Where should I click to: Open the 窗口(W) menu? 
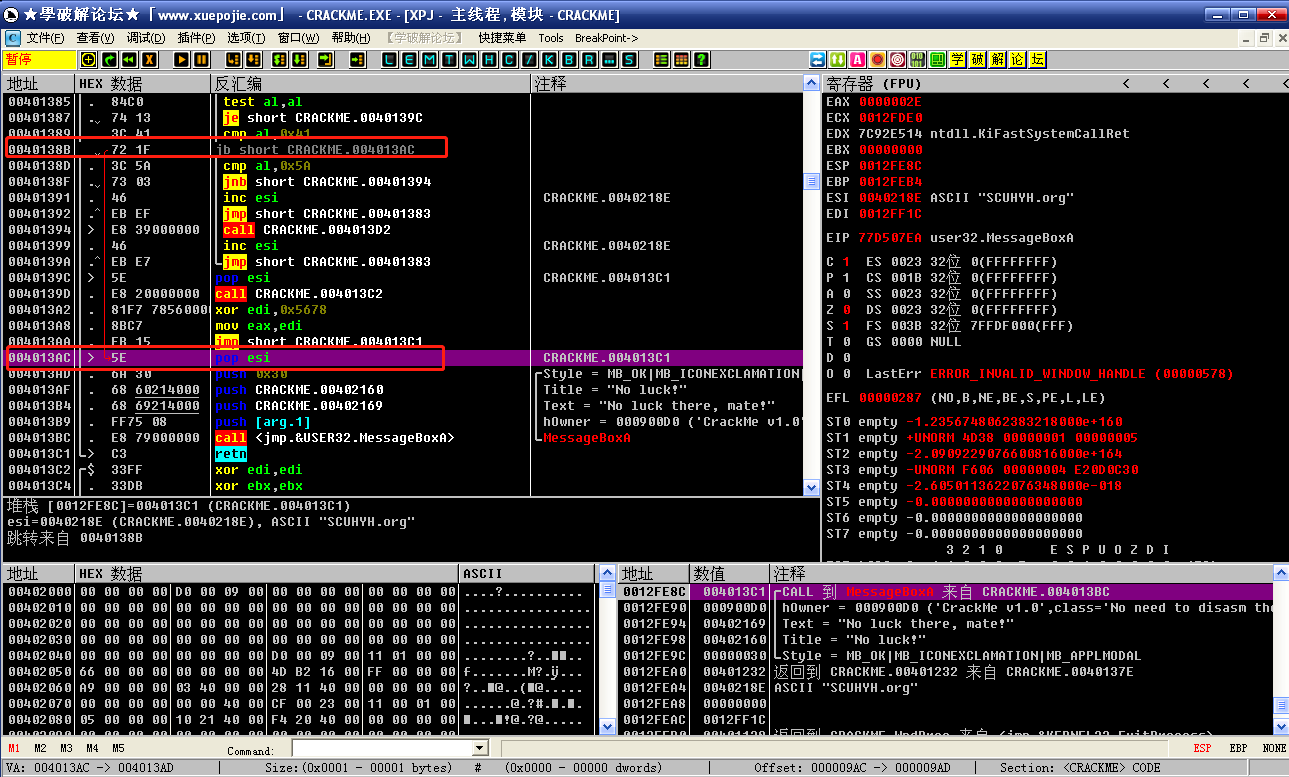click(298, 38)
